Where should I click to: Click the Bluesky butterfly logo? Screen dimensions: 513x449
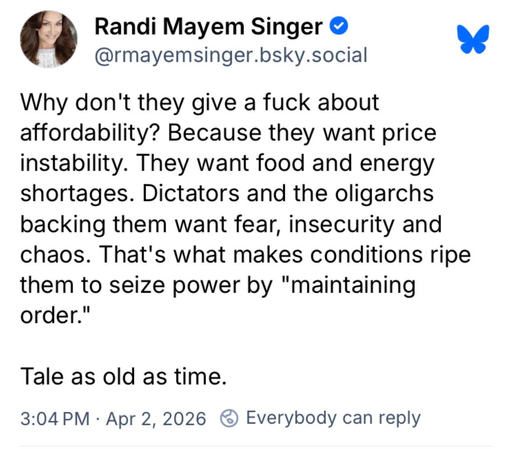tap(473, 39)
